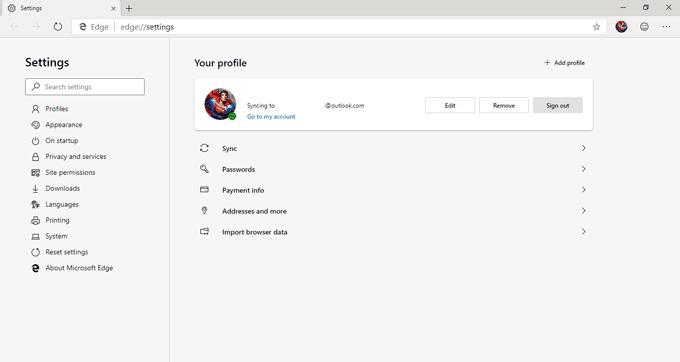Minimize the Edge window
The width and height of the screenshot is (680, 362).
(623, 7)
